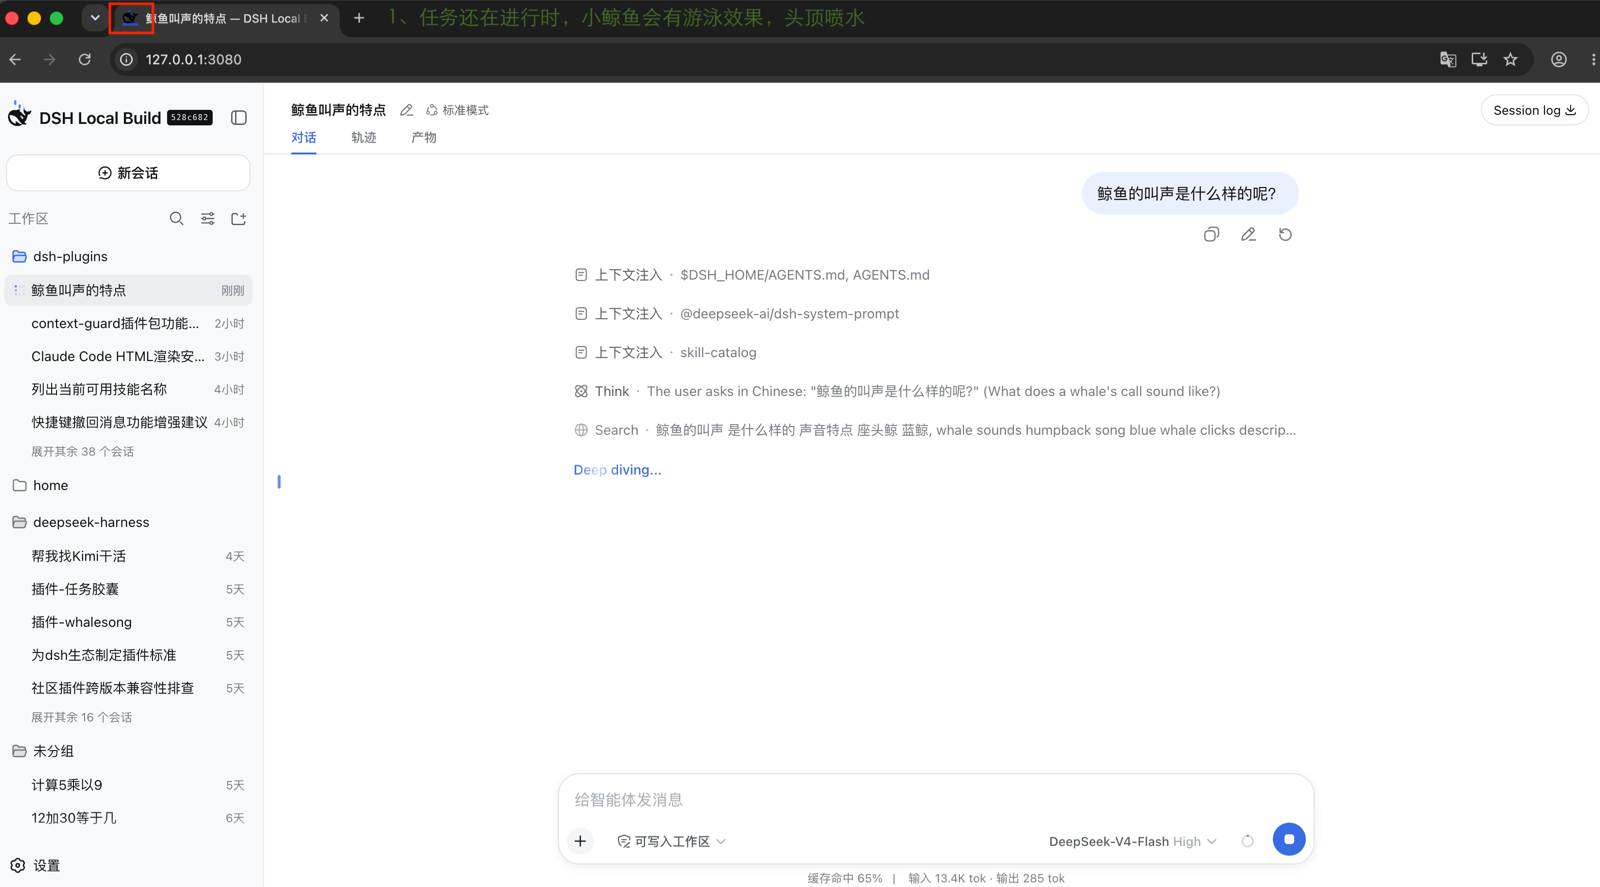Viewport: 1600px width, 887px height.
Task: Open workspace filter settings icon
Action: [x=208, y=219]
